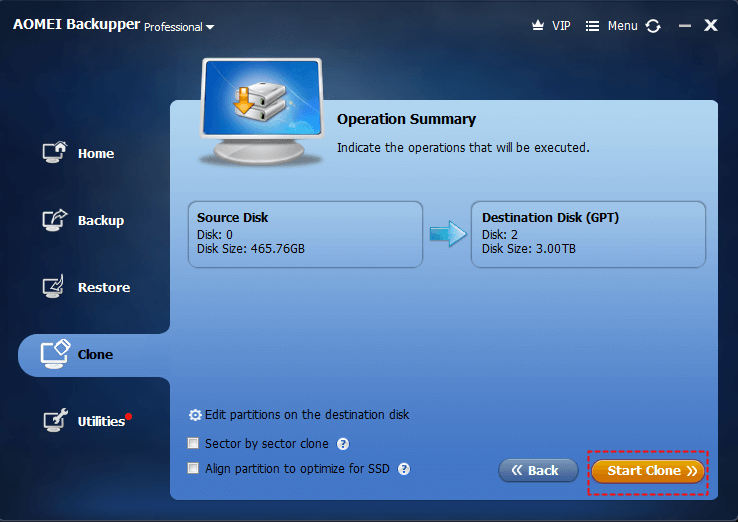
Task: Open Edit partitions on the destination disk
Action: point(307,415)
